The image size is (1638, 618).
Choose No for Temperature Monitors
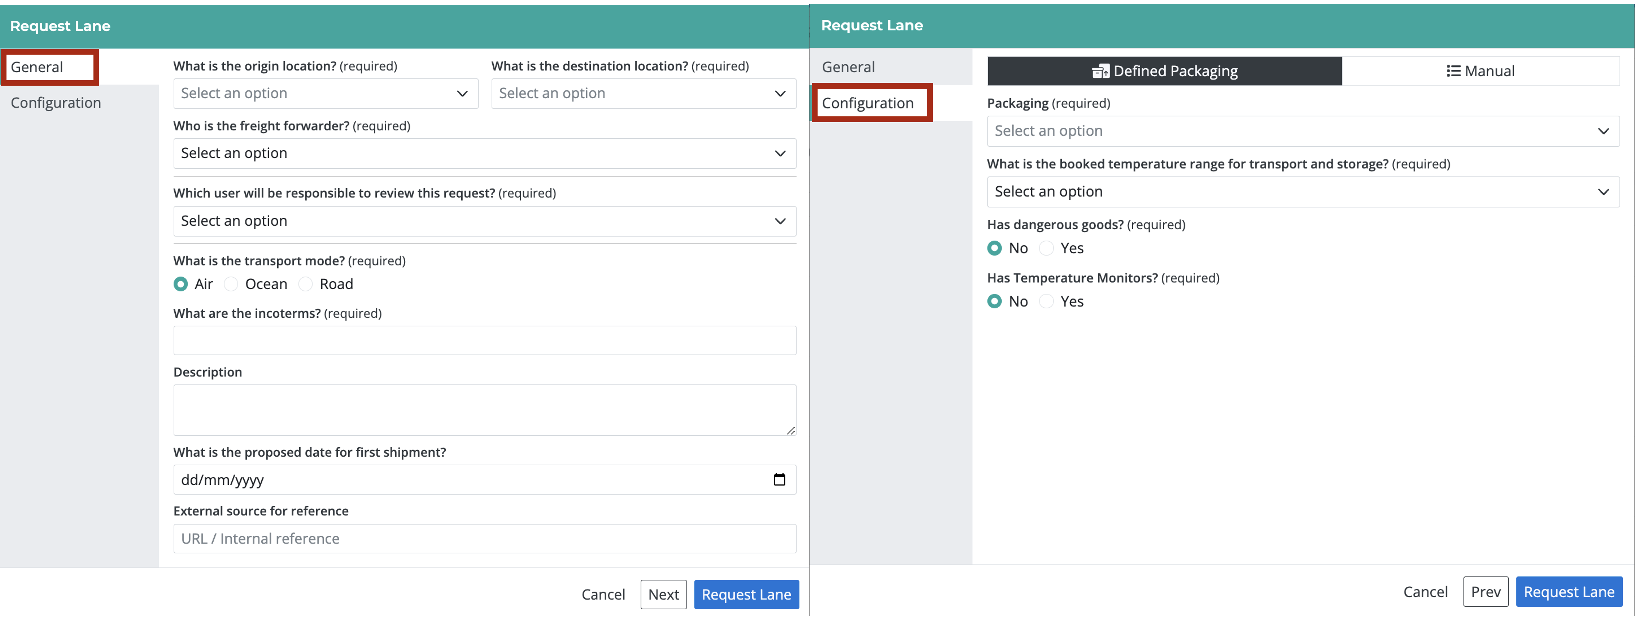(994, 301)
